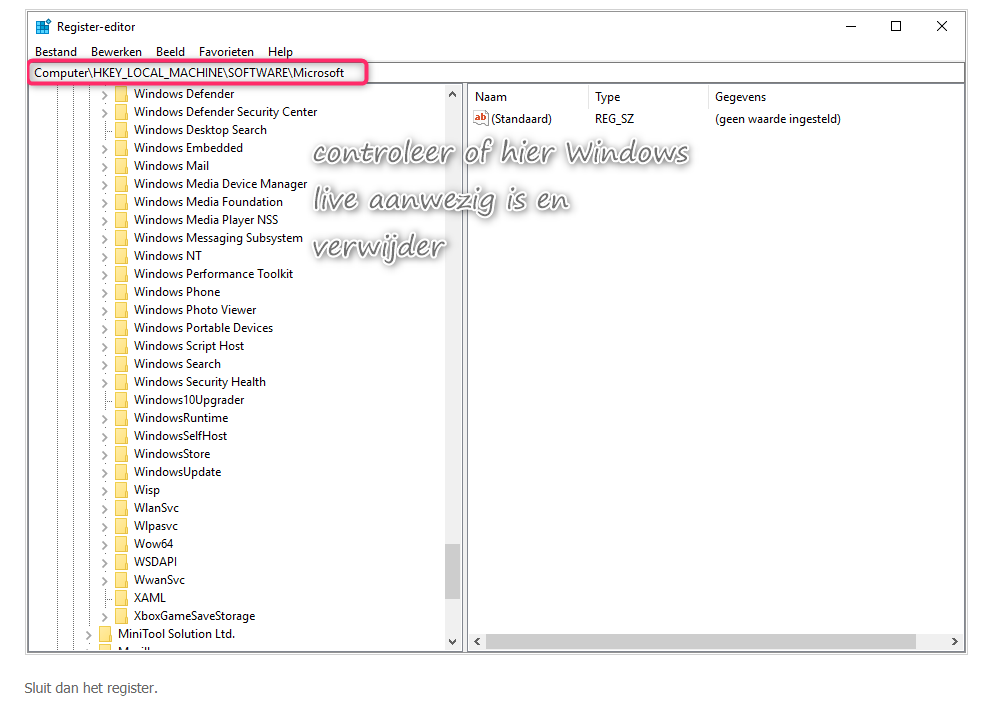This screenshot has height=707, width=1001.
Task: Expand Windows Defender Security Center key
Action: point(105,112)
